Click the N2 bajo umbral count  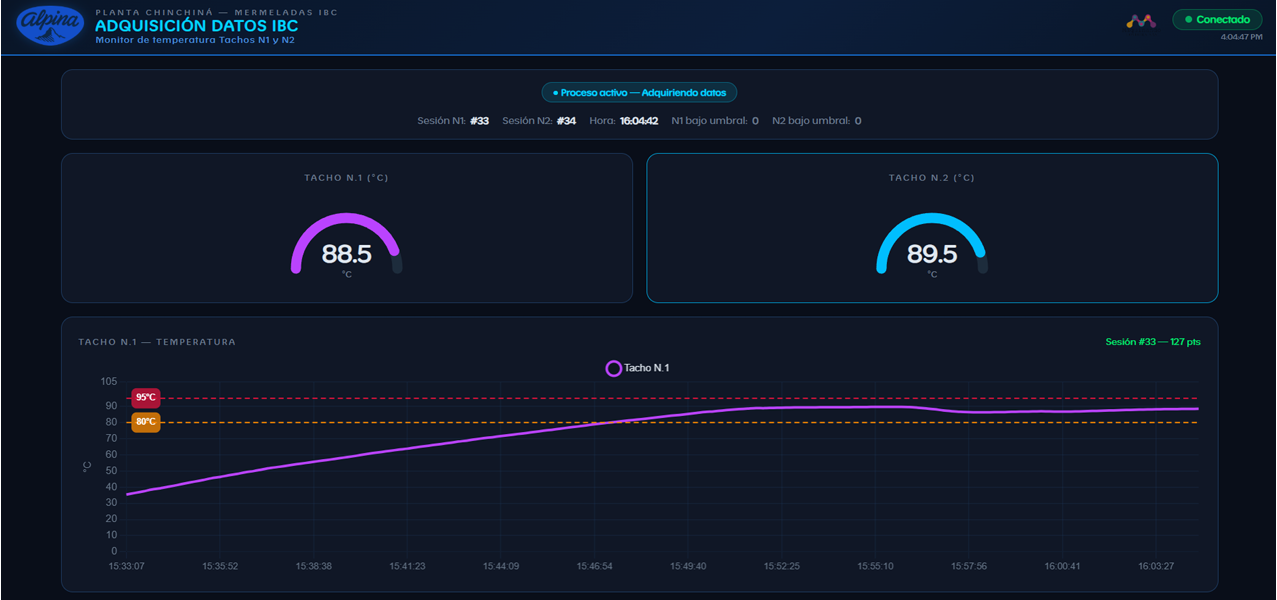coord(858,121)
